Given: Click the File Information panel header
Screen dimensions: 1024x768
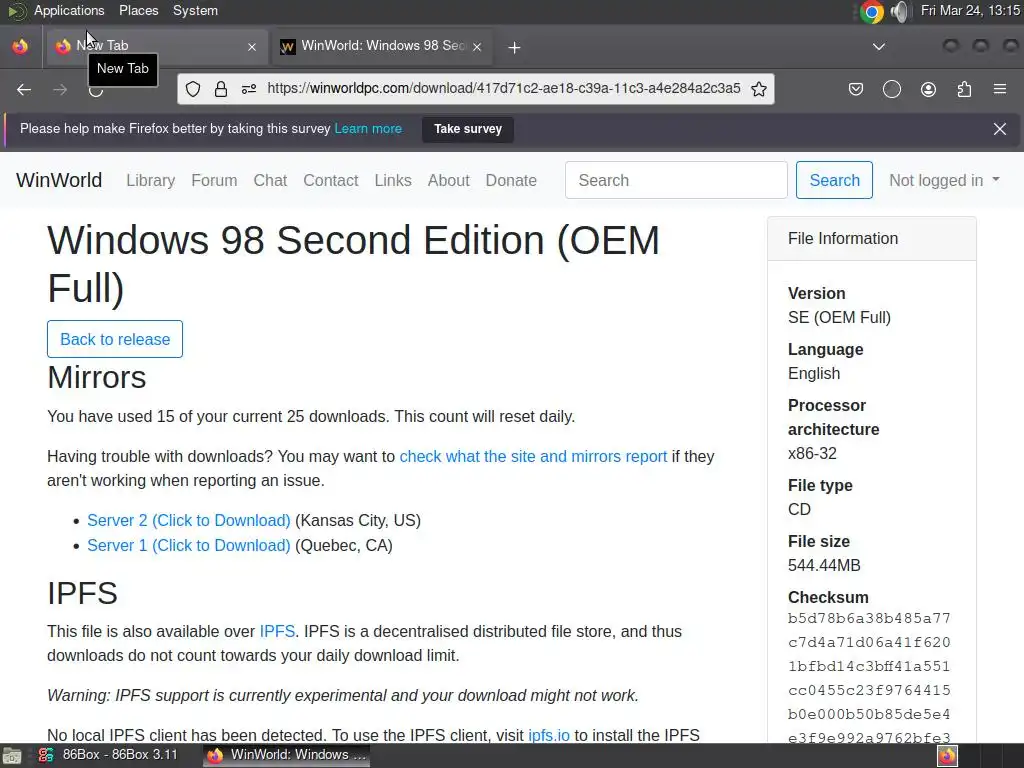Looking at the screenshot, I should [872, 238].
